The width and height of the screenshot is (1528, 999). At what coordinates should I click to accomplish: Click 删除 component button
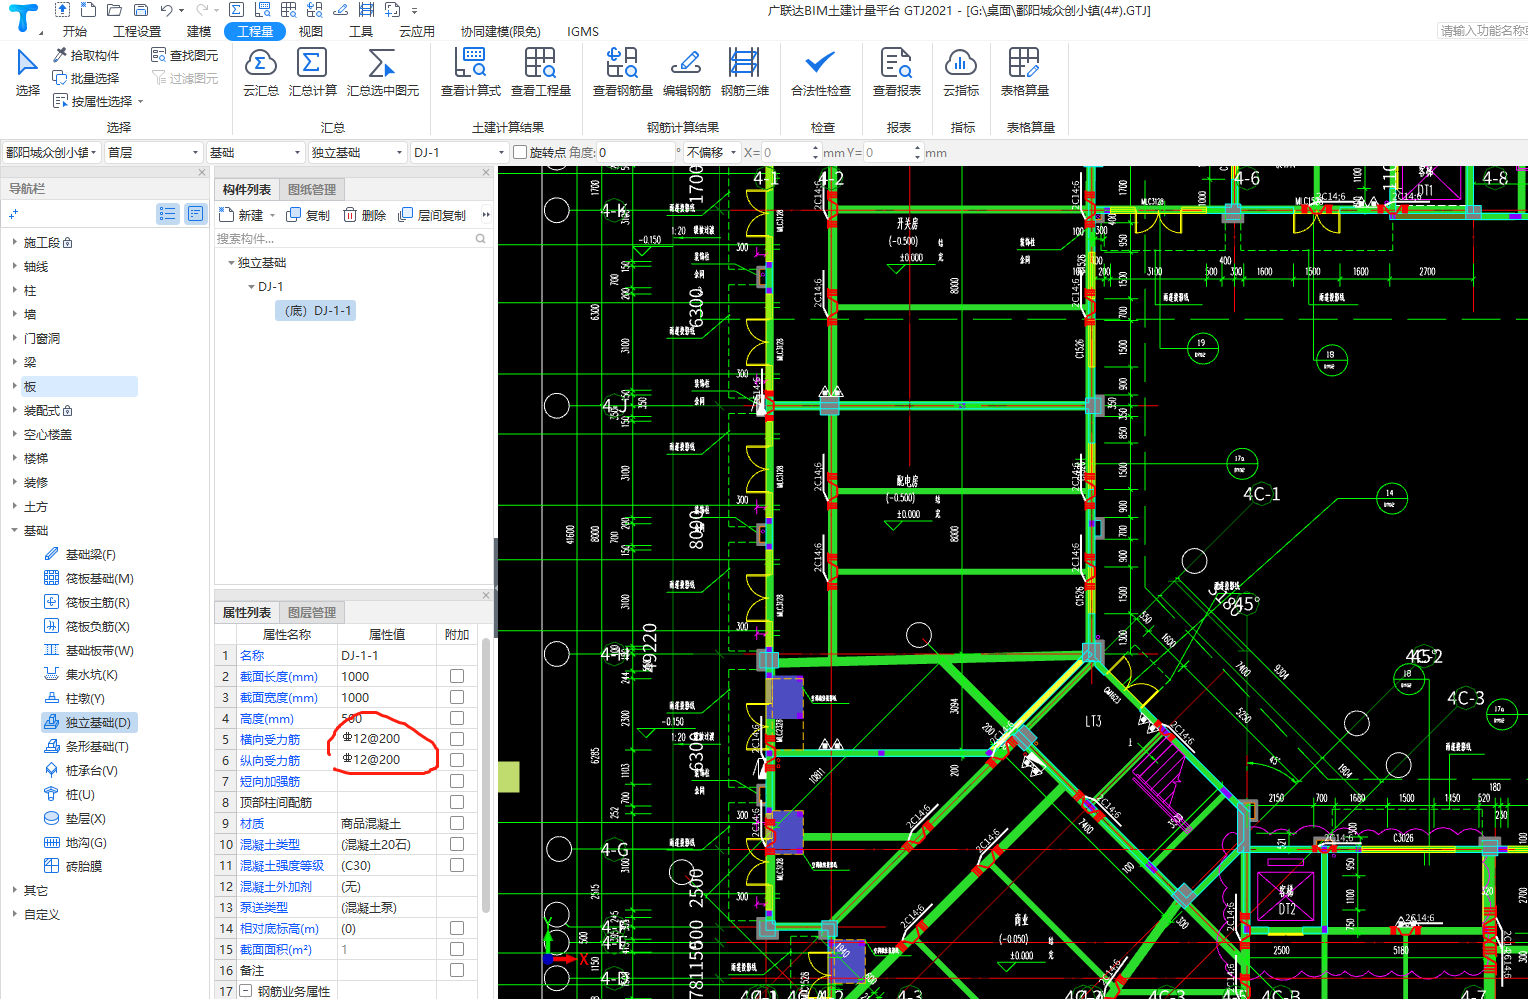(364, 215)
